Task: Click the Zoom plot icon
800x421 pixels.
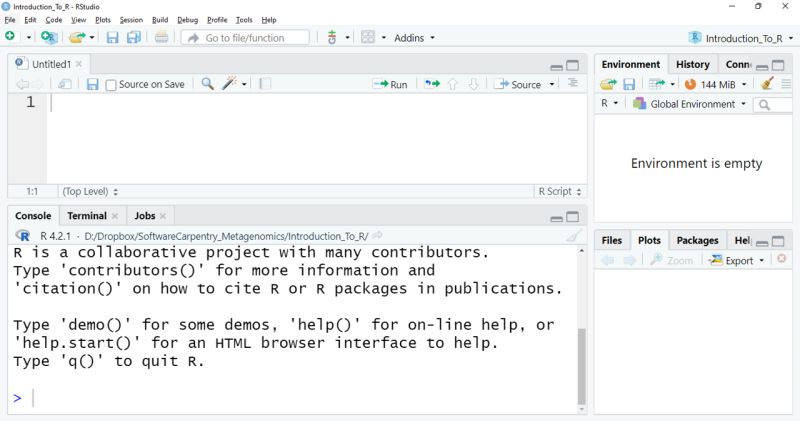Action: 672,260
